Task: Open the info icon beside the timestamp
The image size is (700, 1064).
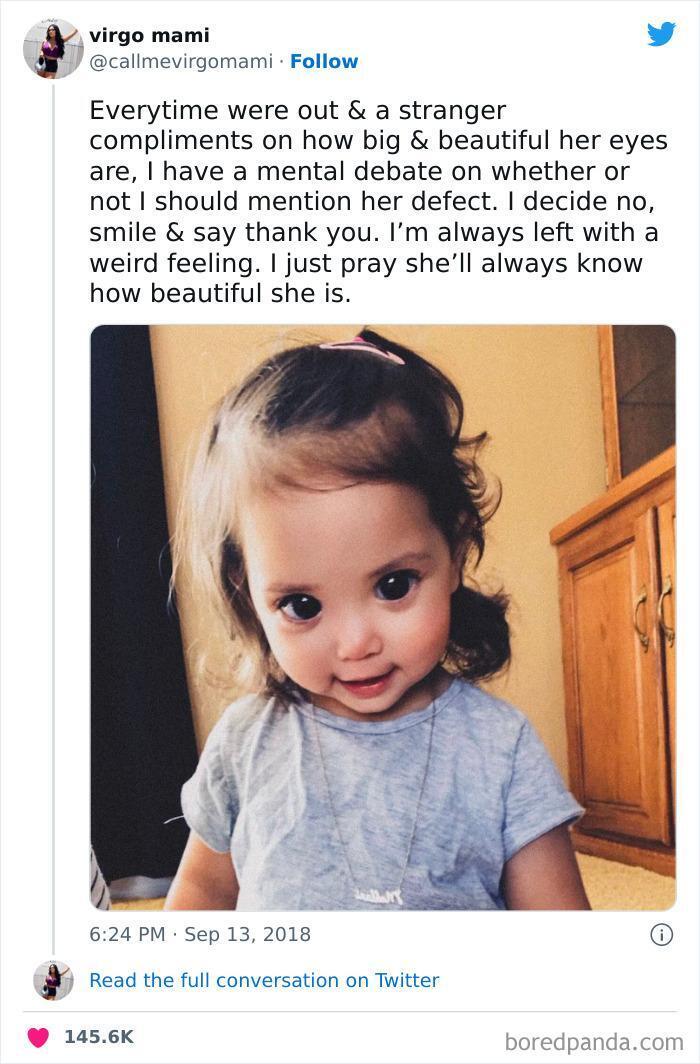Action: (660, 934)
